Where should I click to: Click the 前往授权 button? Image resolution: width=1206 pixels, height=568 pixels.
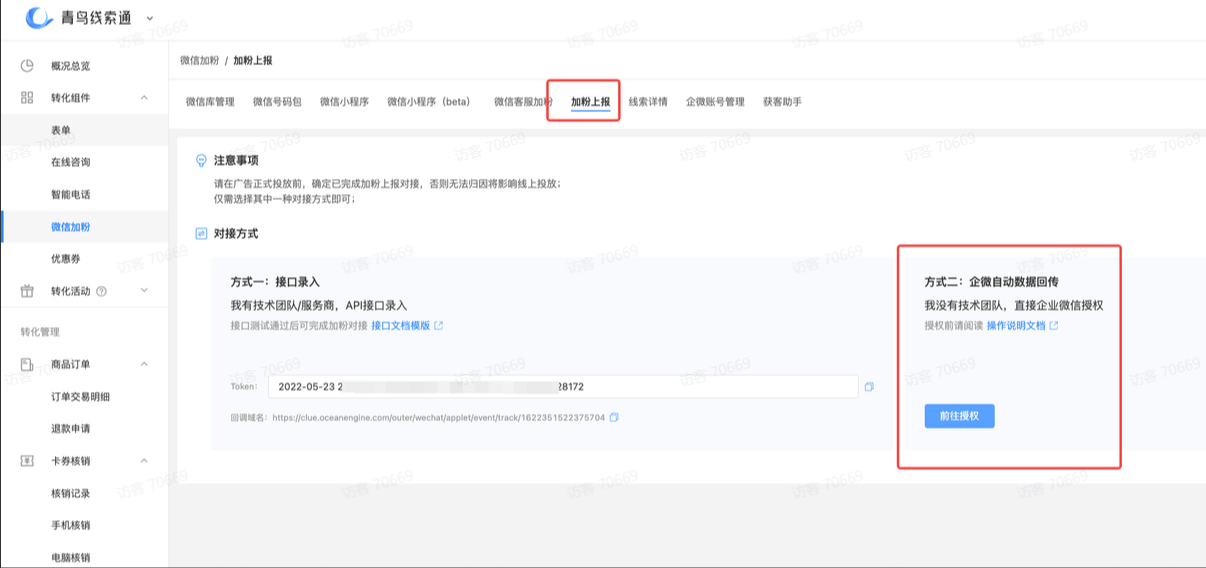tap(960, 416)
